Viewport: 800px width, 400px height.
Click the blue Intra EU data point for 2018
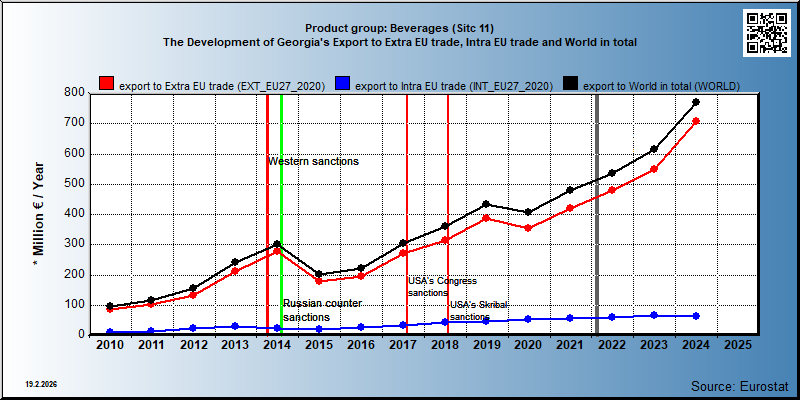coord(444,322)
